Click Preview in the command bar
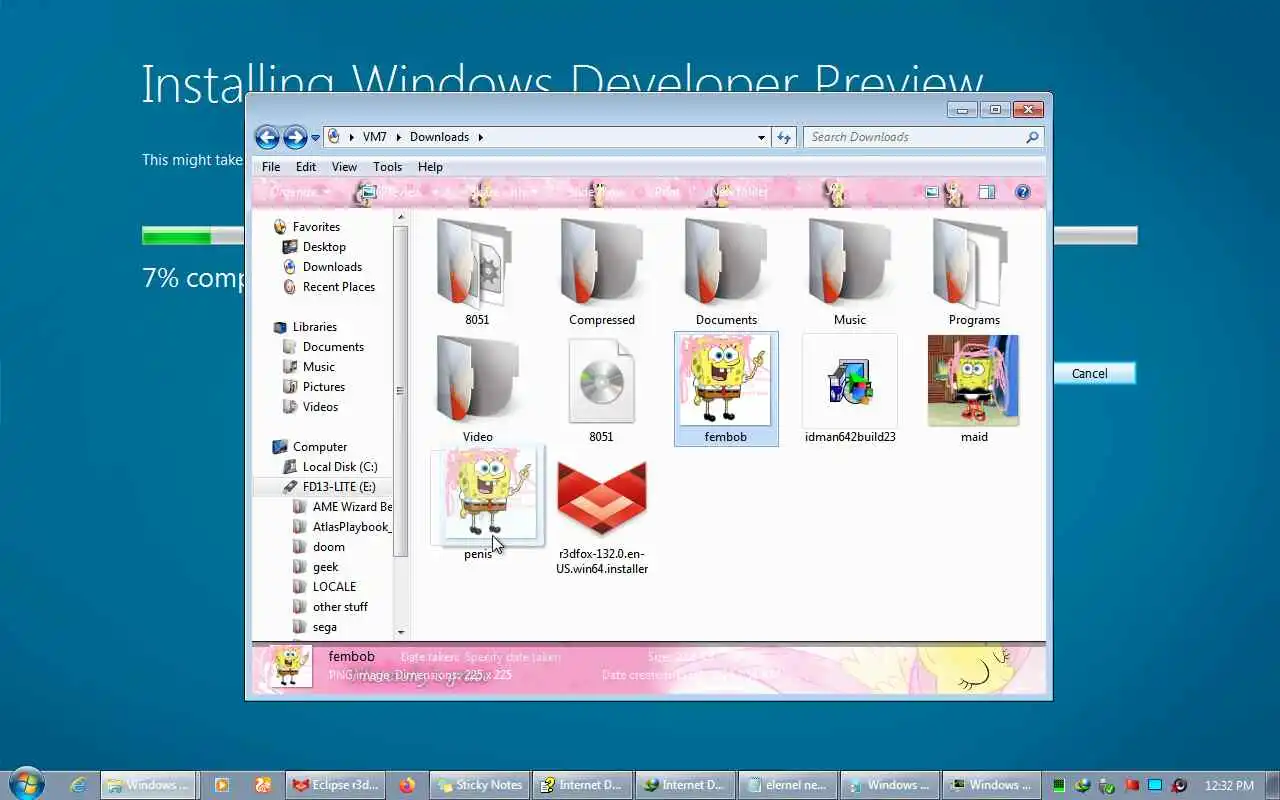 (x=393, y=192)
